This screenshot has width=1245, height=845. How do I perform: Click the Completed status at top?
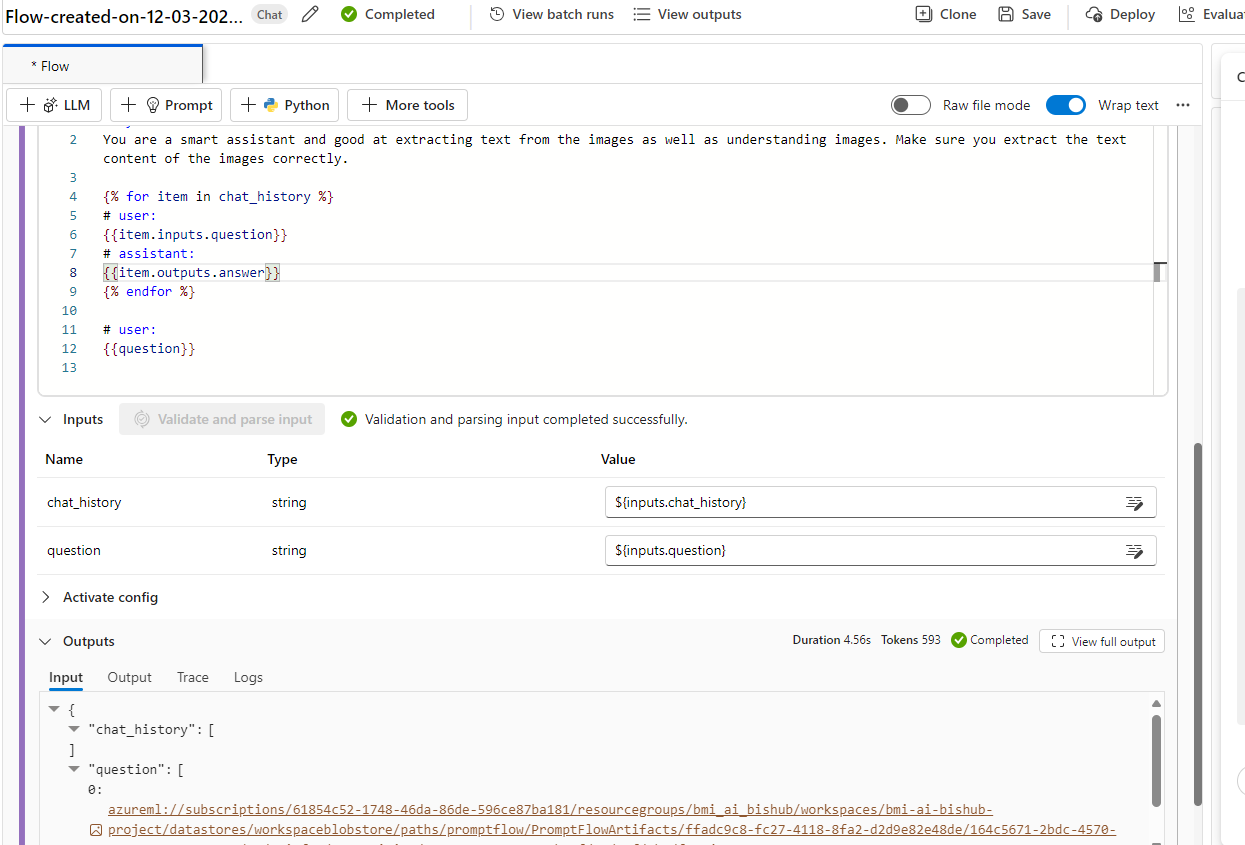[388, 14]
